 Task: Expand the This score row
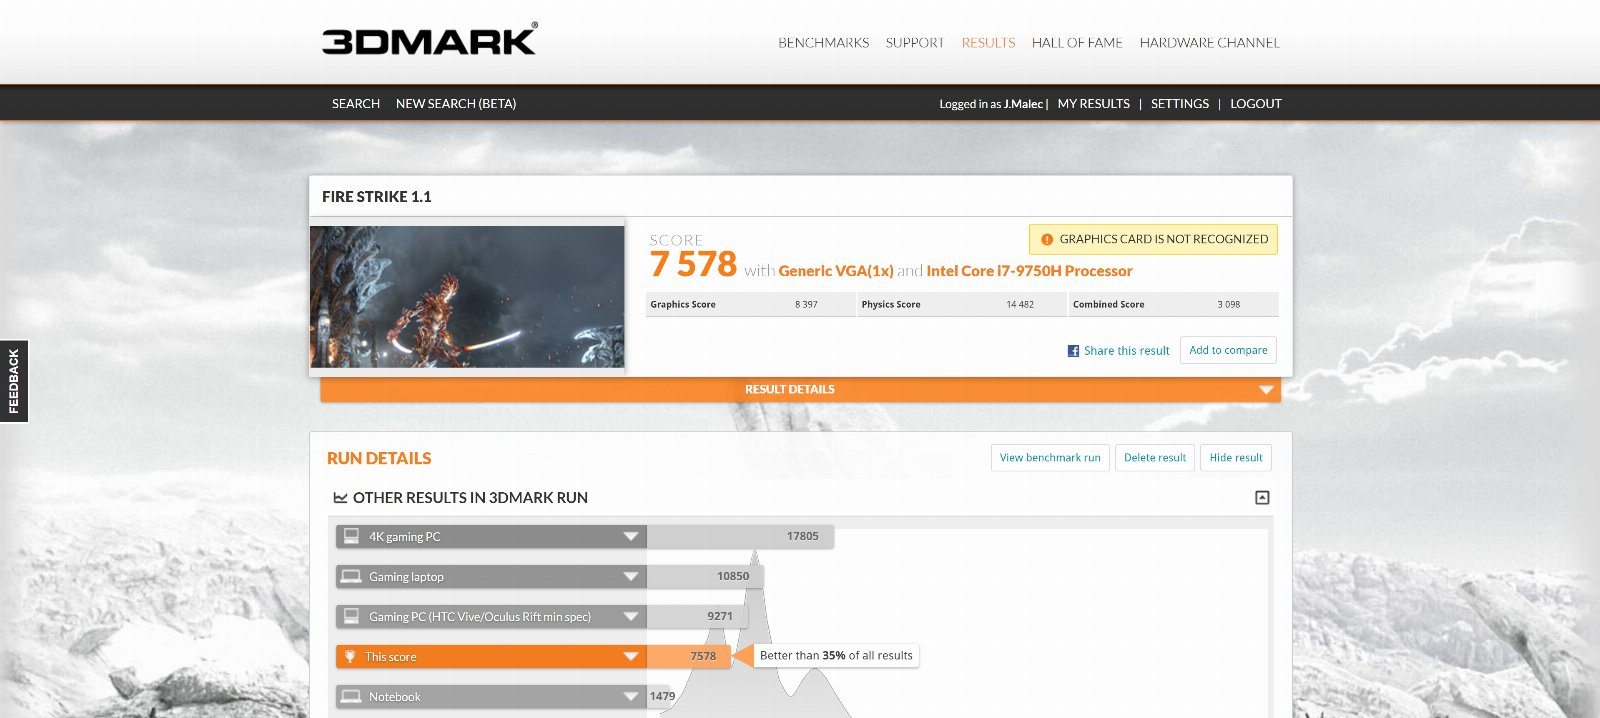631,657
